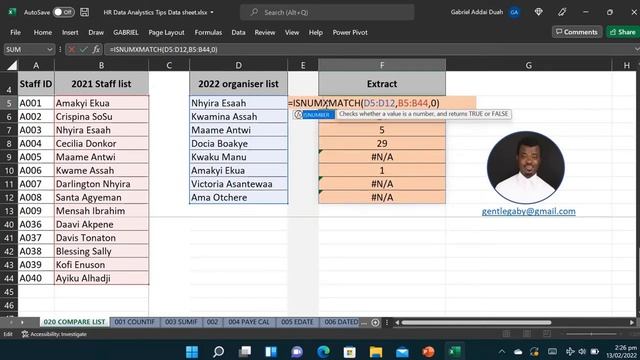The width and height of the screenshot is (640, 360).
Task: Open the Formulas tab
Action: coord(208,32)
